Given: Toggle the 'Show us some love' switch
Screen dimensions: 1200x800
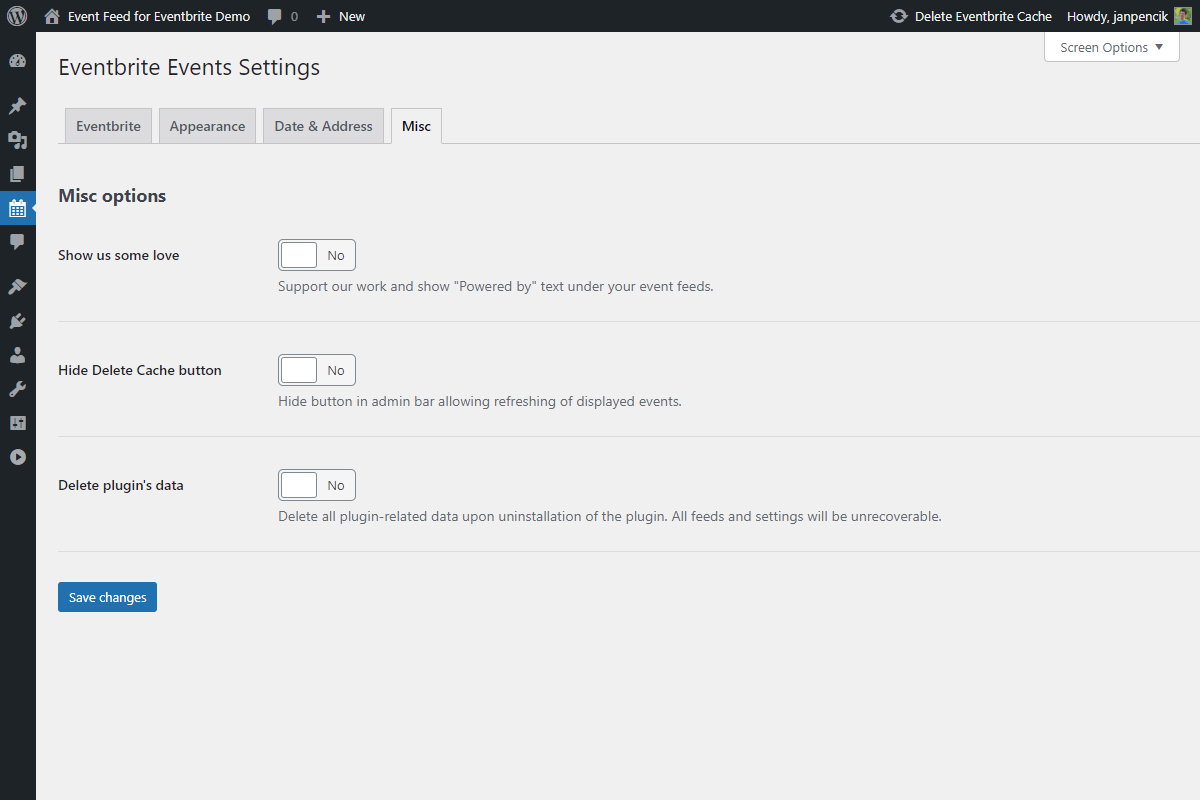Looking at the screenshot, I should [x=316, y=255].
